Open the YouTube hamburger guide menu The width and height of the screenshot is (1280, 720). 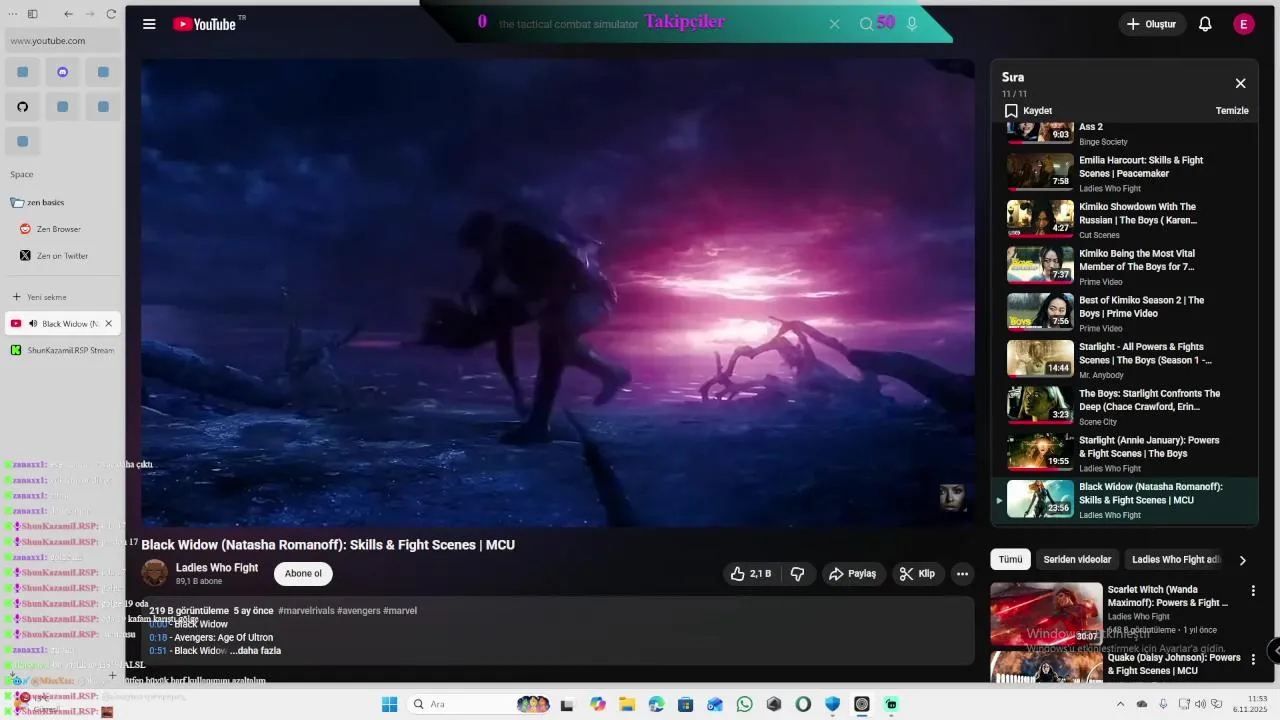point(149,24)
